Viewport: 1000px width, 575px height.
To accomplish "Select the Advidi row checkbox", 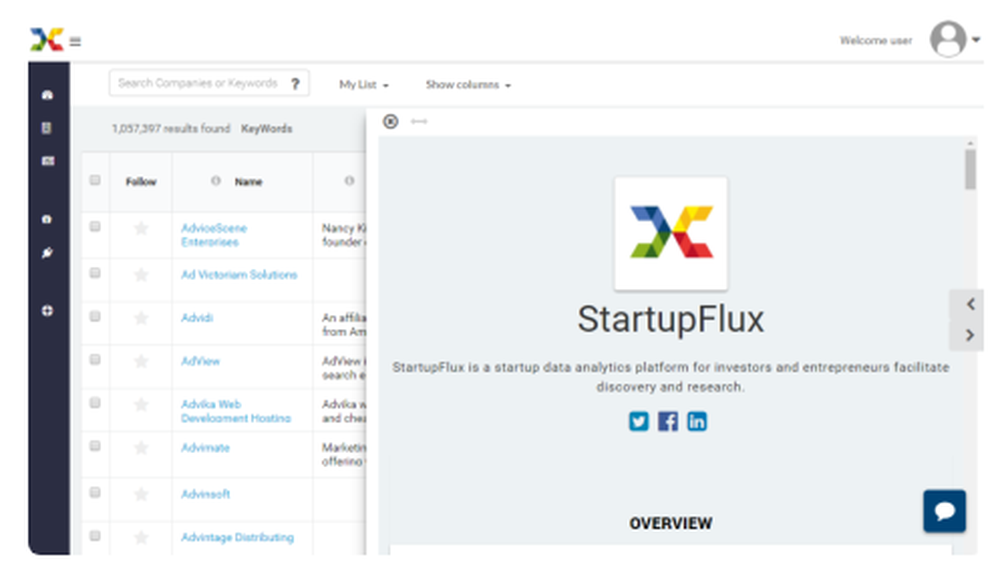I will point(95,317).
